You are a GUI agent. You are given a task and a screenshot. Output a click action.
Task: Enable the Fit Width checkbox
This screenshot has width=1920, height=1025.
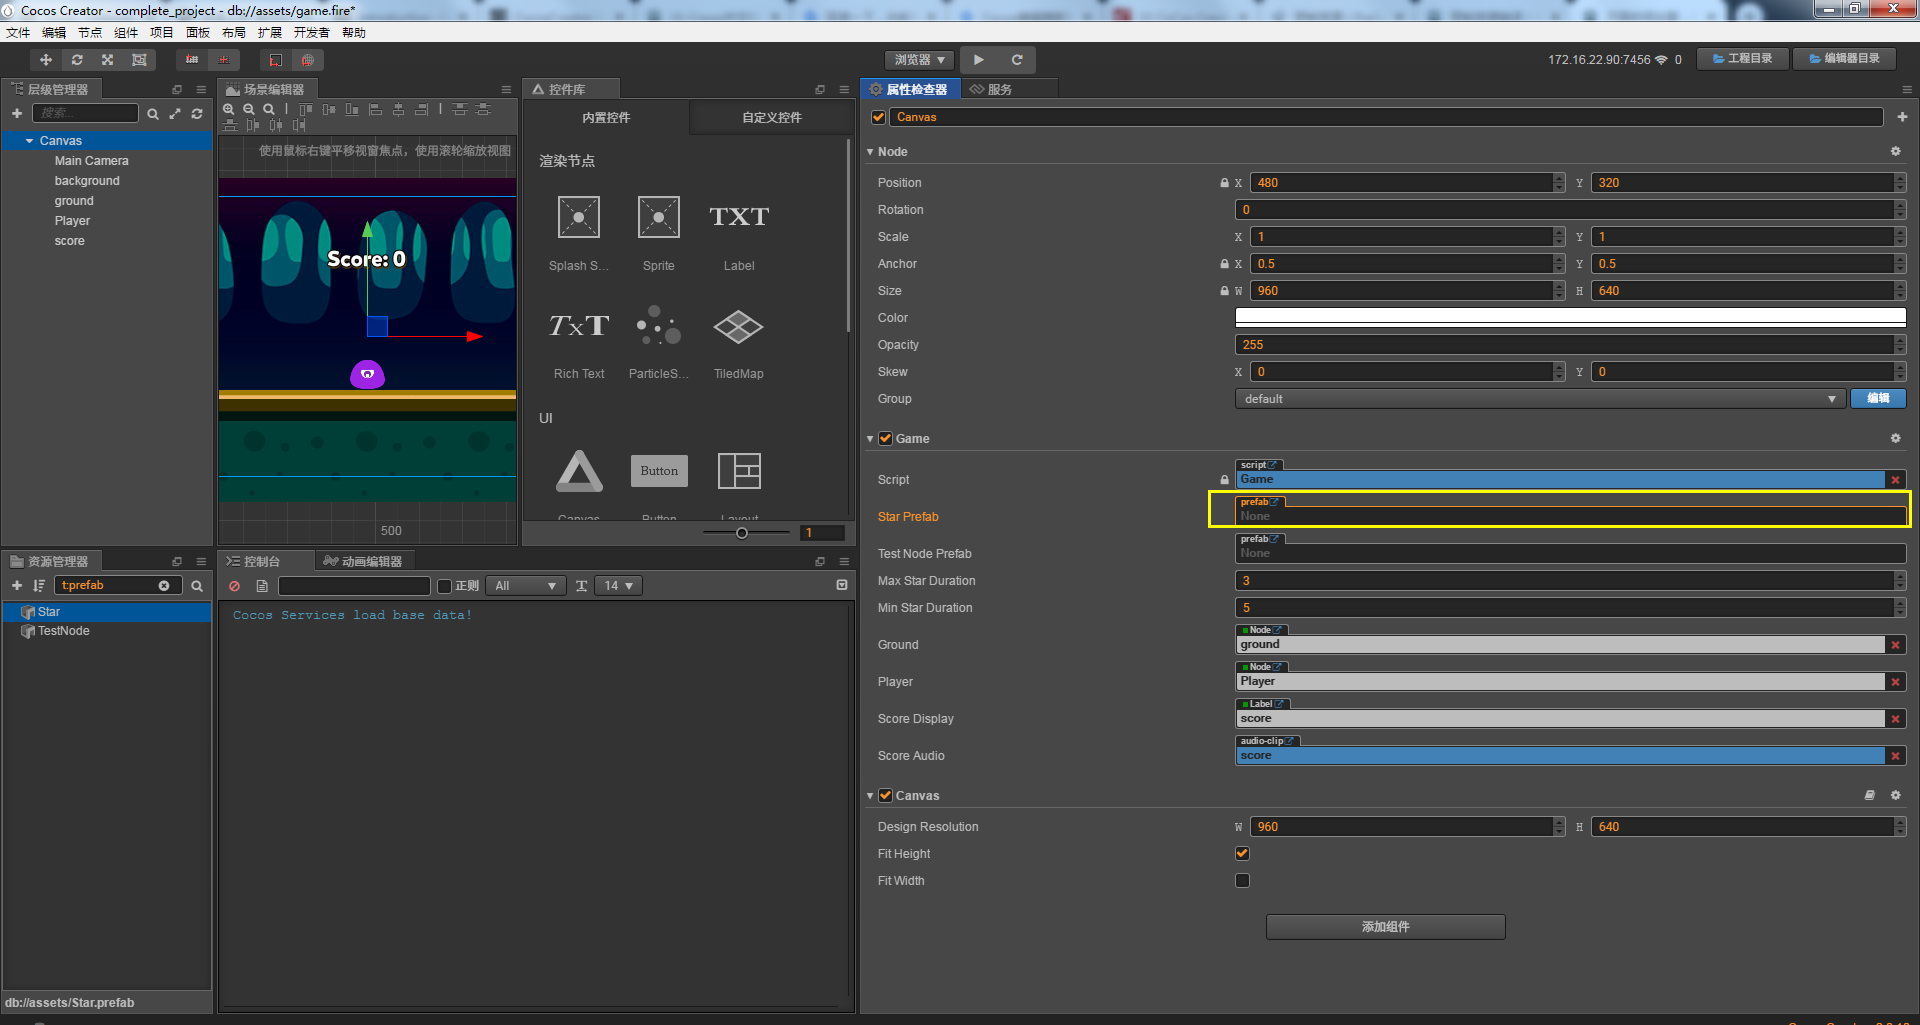[x=1242, y=881]
